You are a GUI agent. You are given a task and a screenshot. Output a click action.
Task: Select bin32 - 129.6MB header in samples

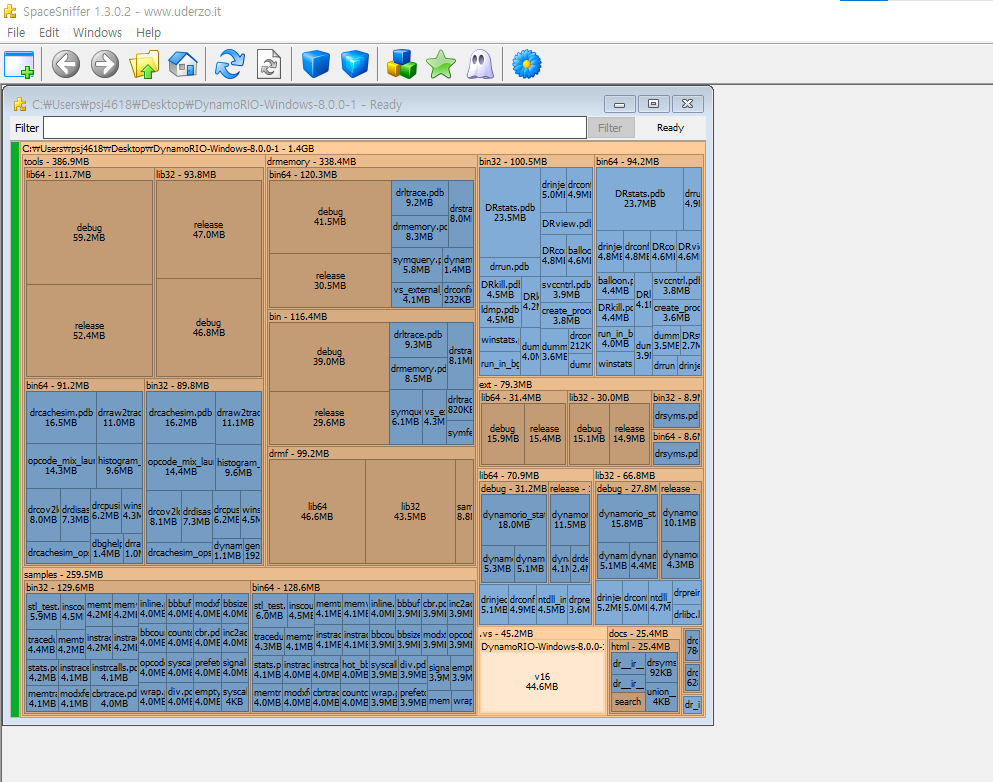pyautogui.click(x=137, y=588)
